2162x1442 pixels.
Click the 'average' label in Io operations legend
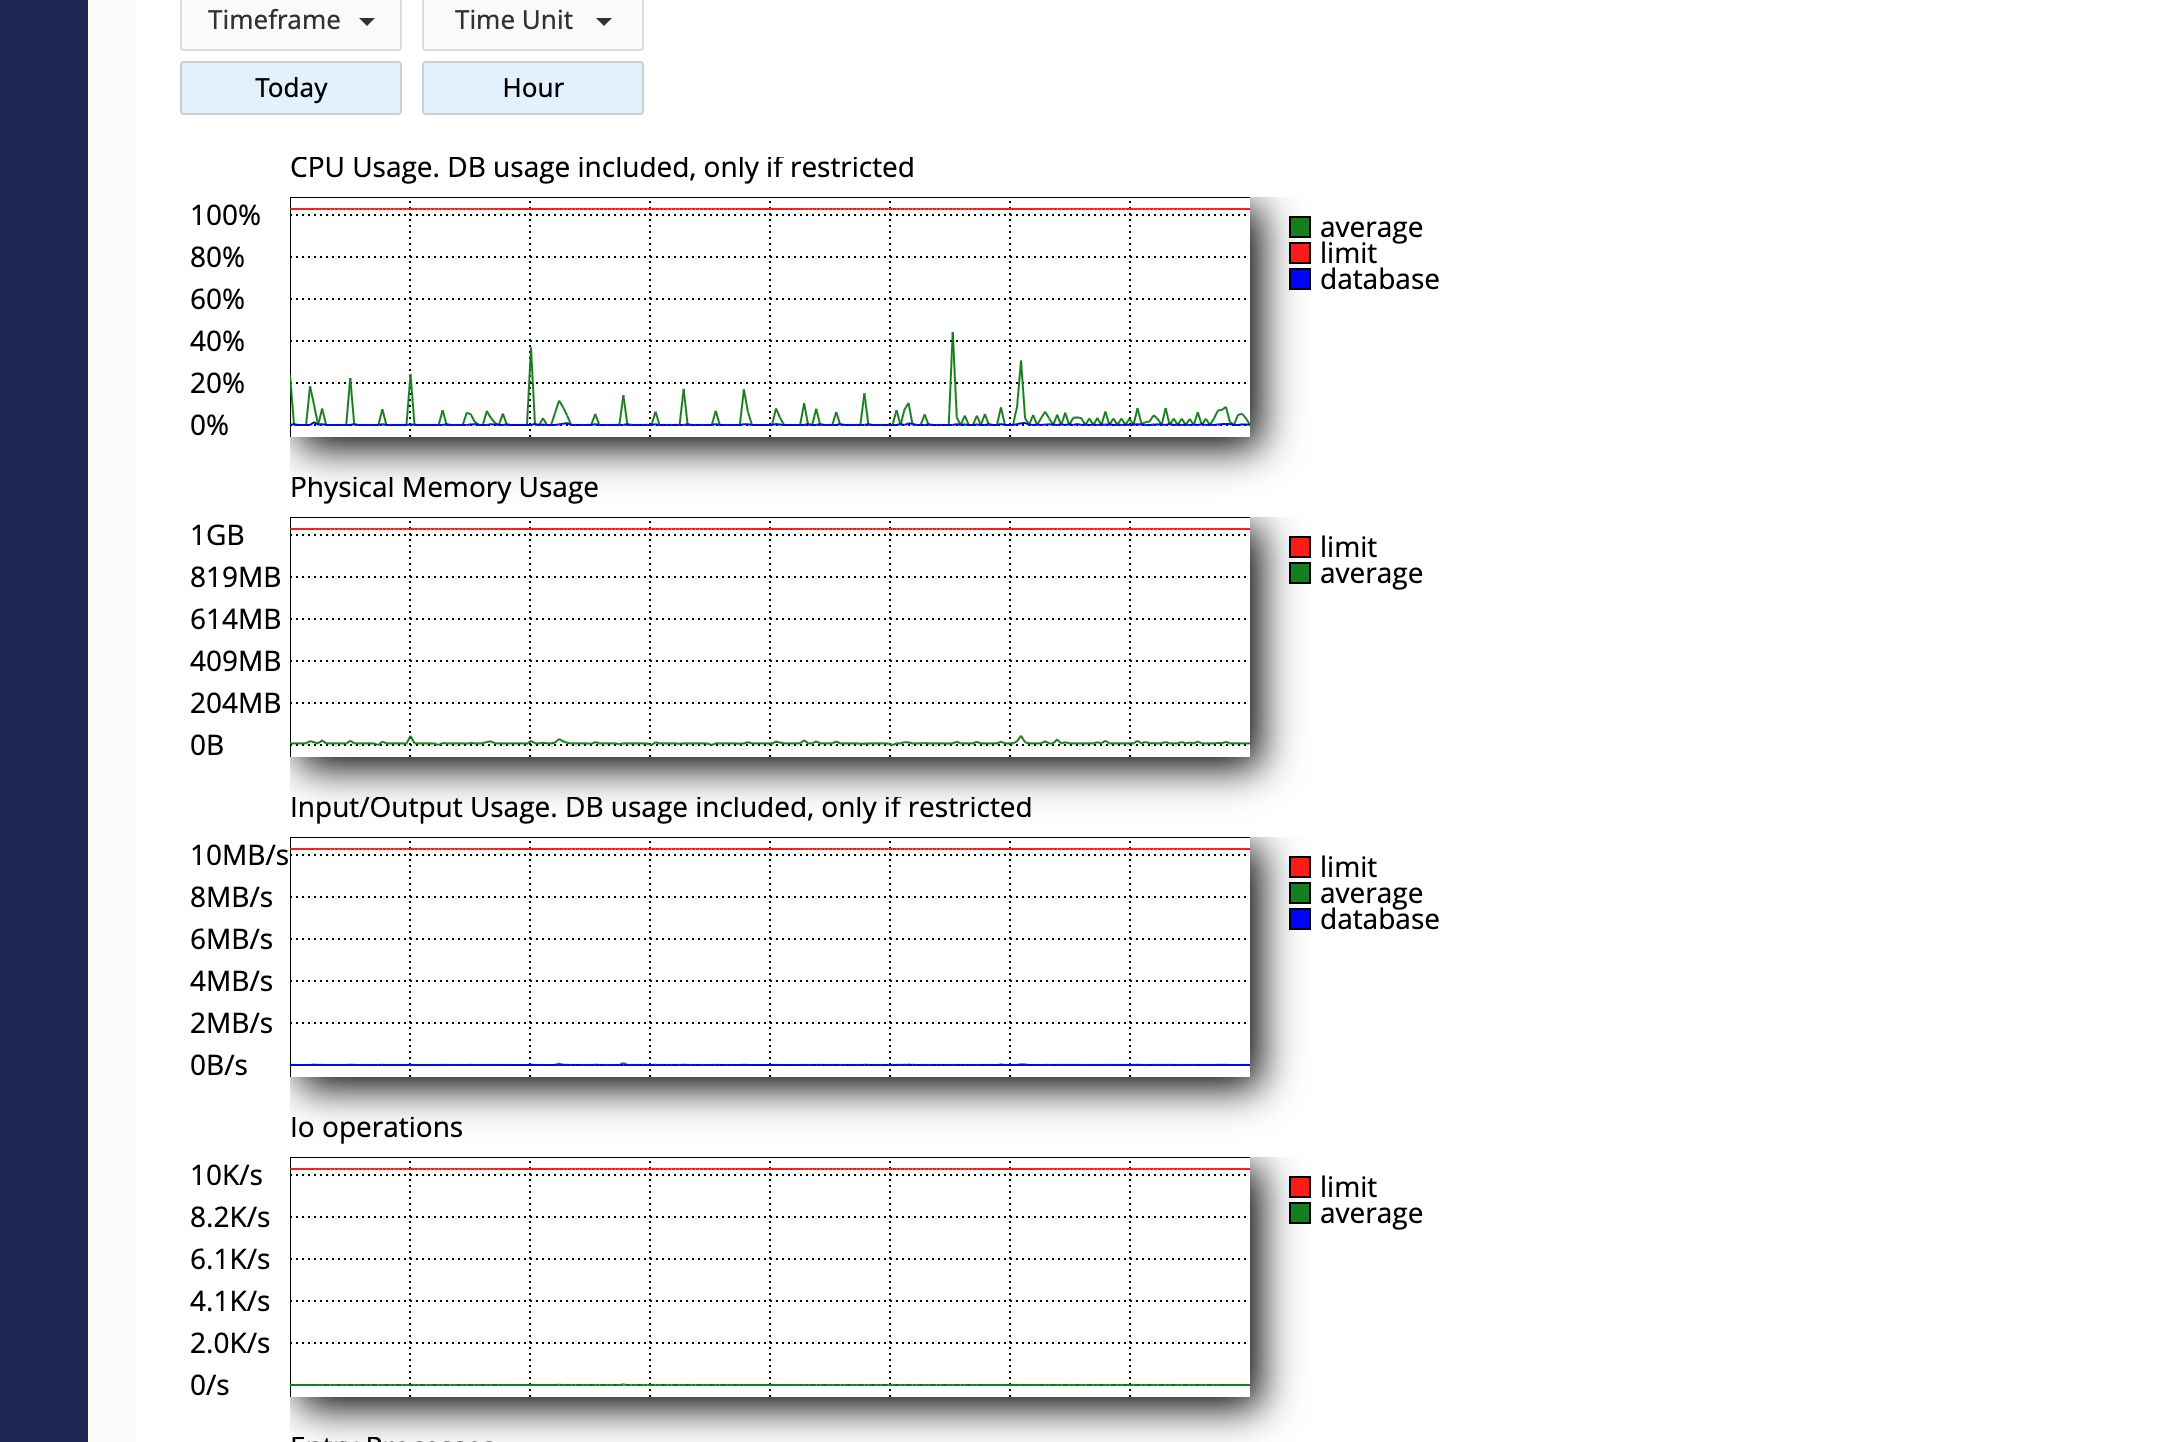[x=1371, y=1213]
